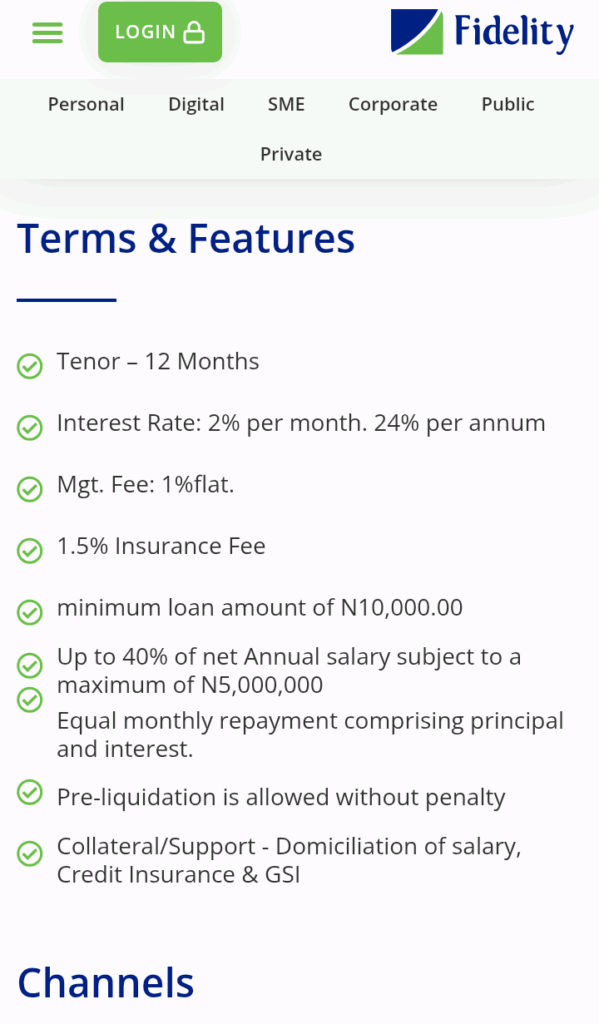Image resolution: width=599 pixels, height=1024 pixels.
Task: Click check icon beside Mgt. Fee
Action: pos(29,489)
